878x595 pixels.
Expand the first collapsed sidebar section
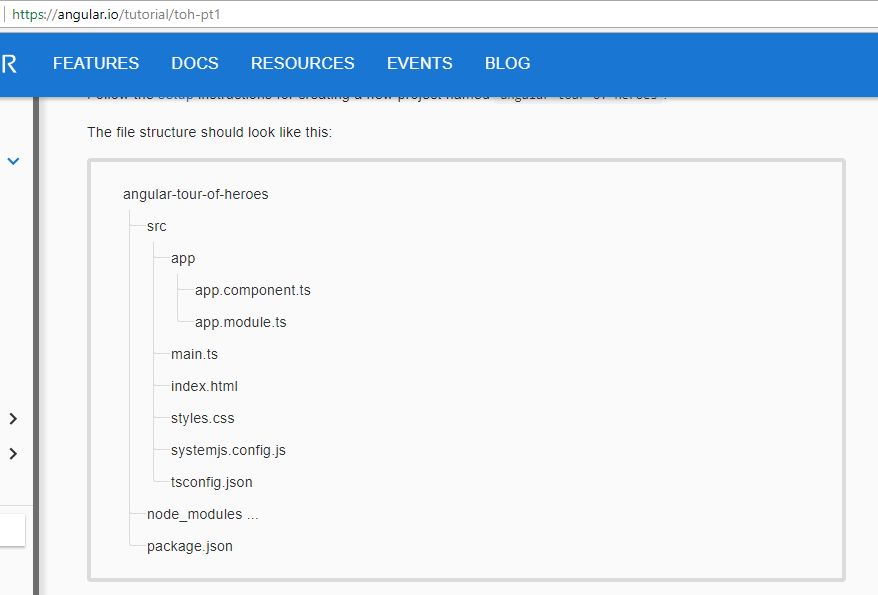coord(13,419)
